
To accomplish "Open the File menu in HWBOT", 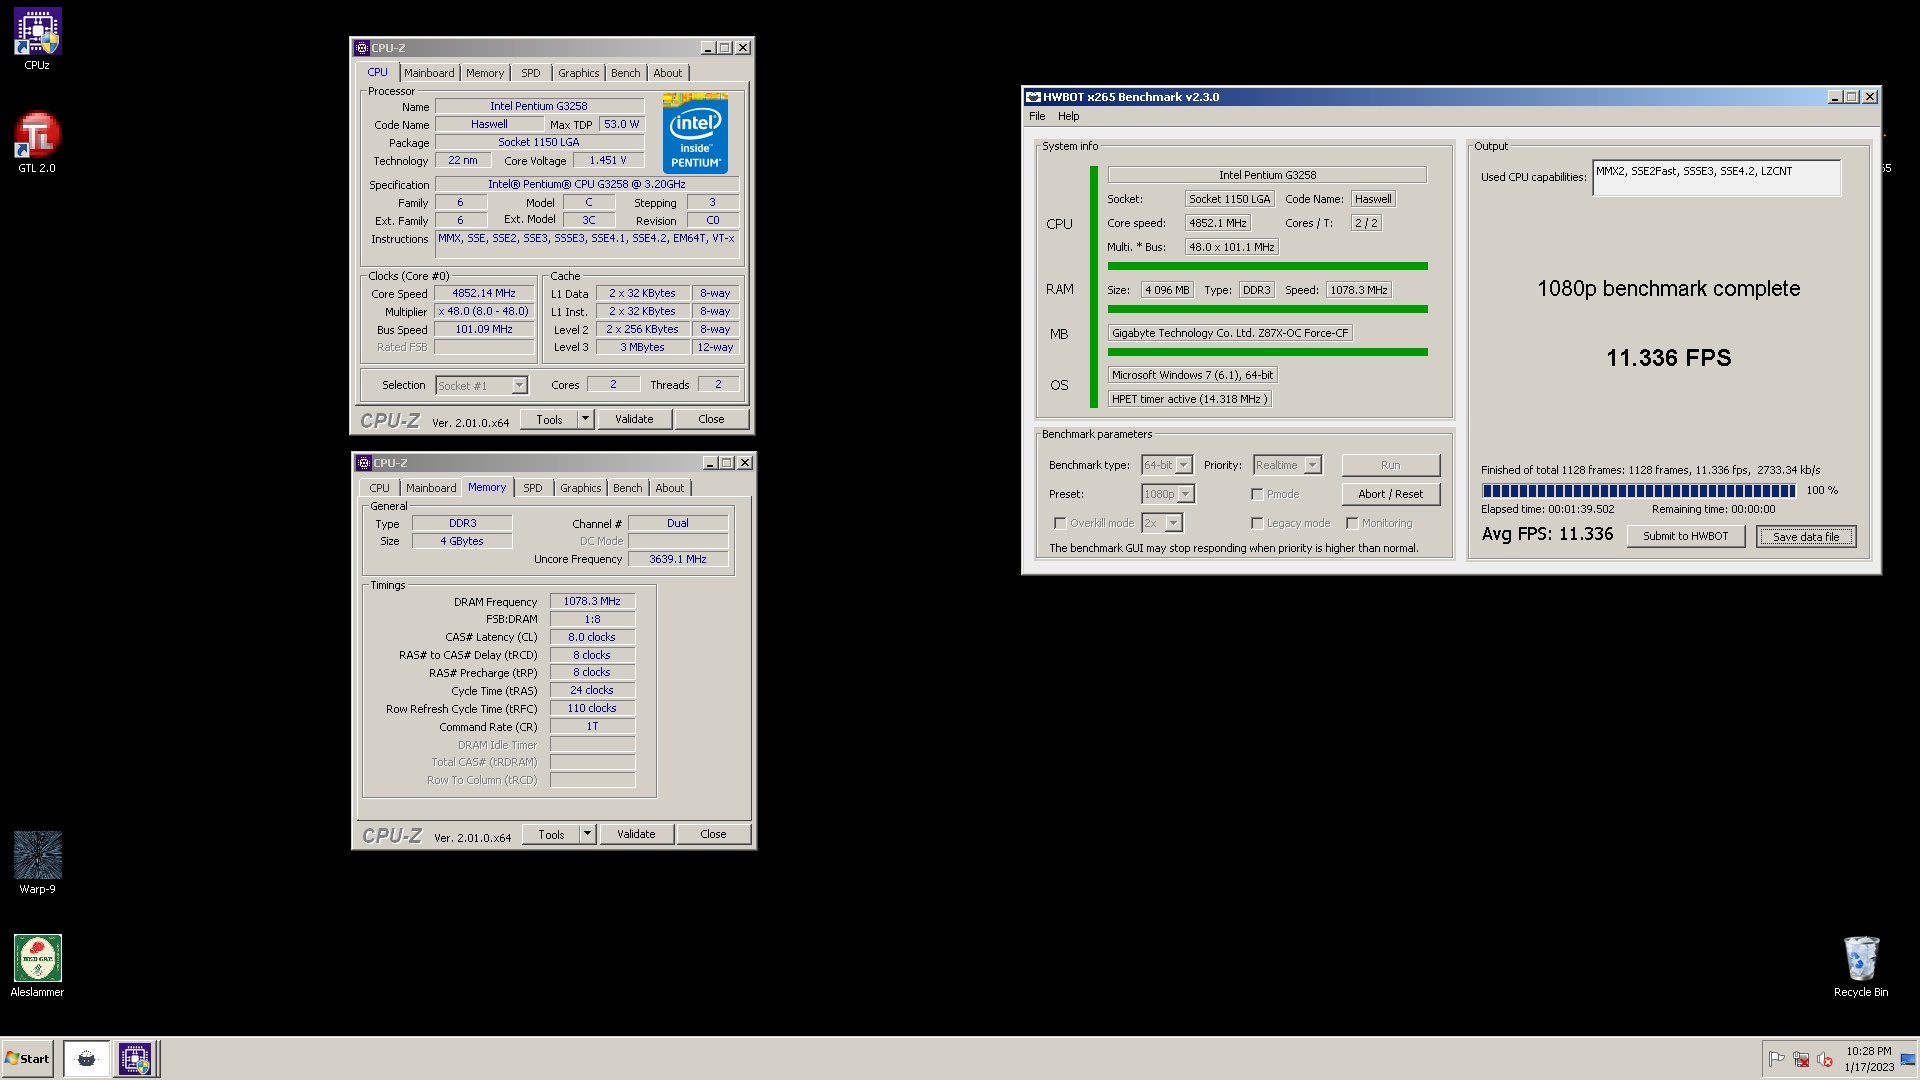I will (x=1037, y=116).
